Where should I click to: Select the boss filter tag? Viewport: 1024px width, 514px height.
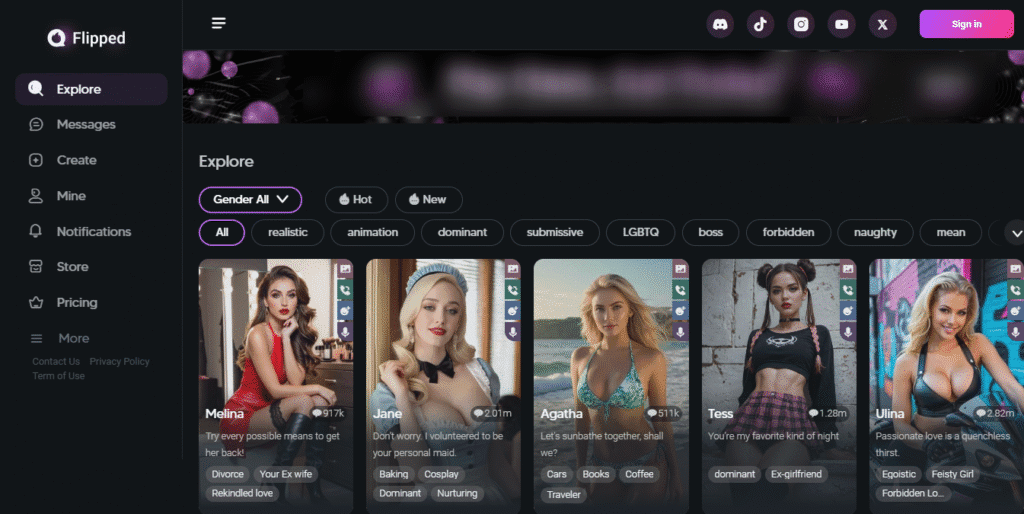tap(711, 233)
